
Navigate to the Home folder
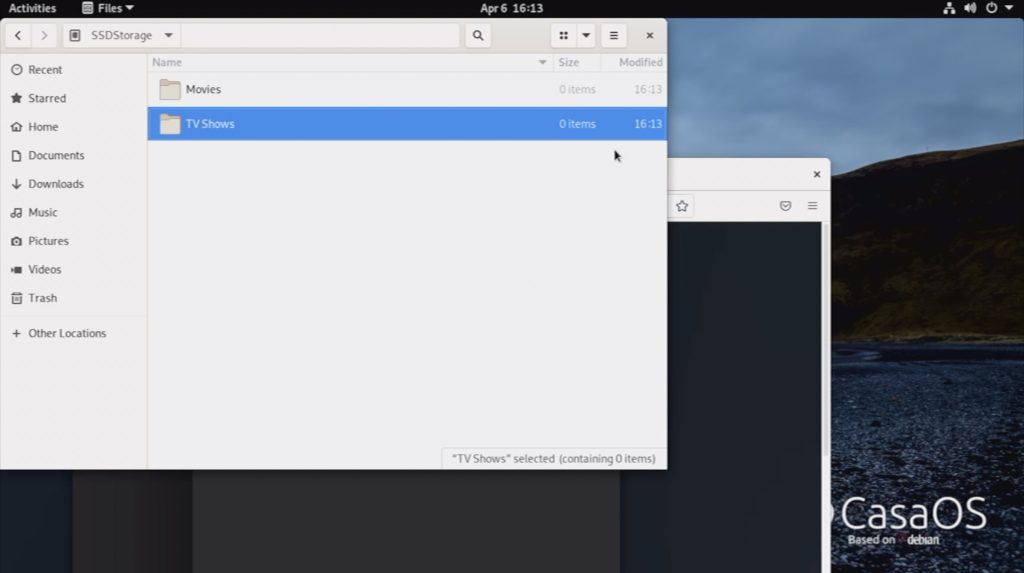point(43,127)
